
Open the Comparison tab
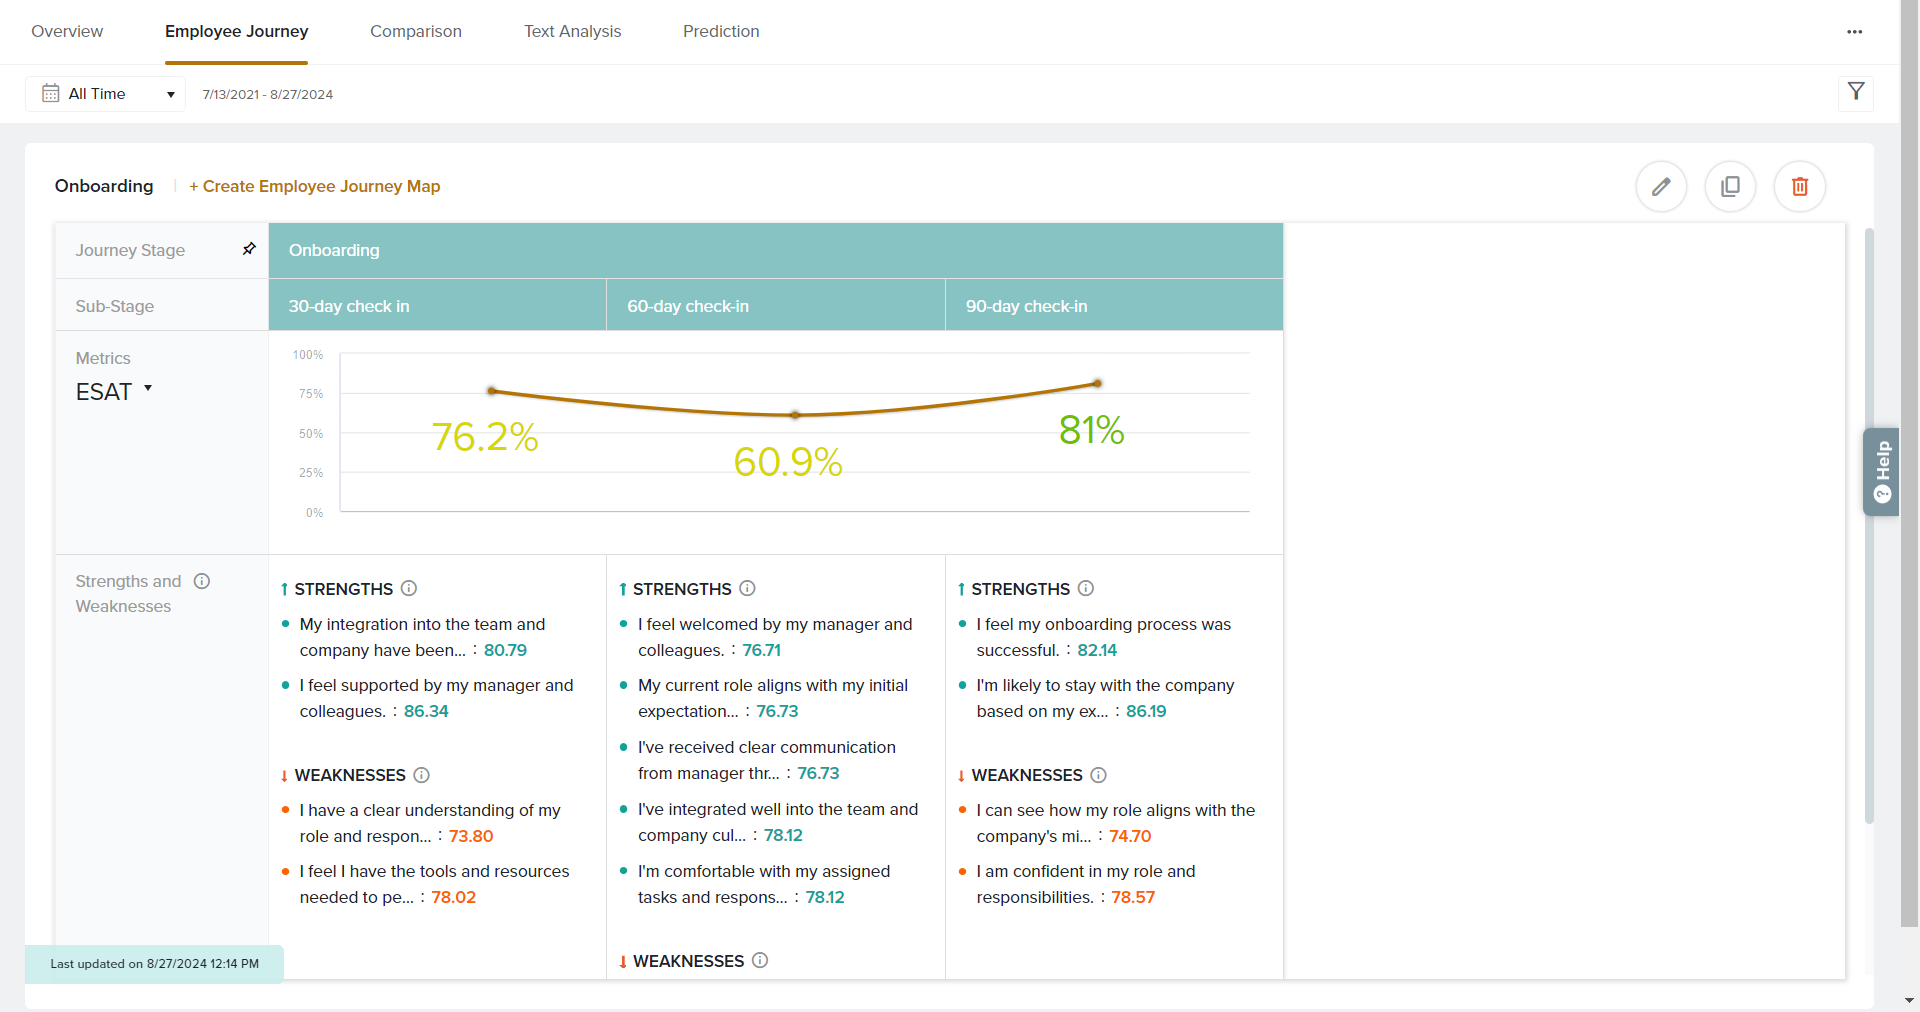415,32
